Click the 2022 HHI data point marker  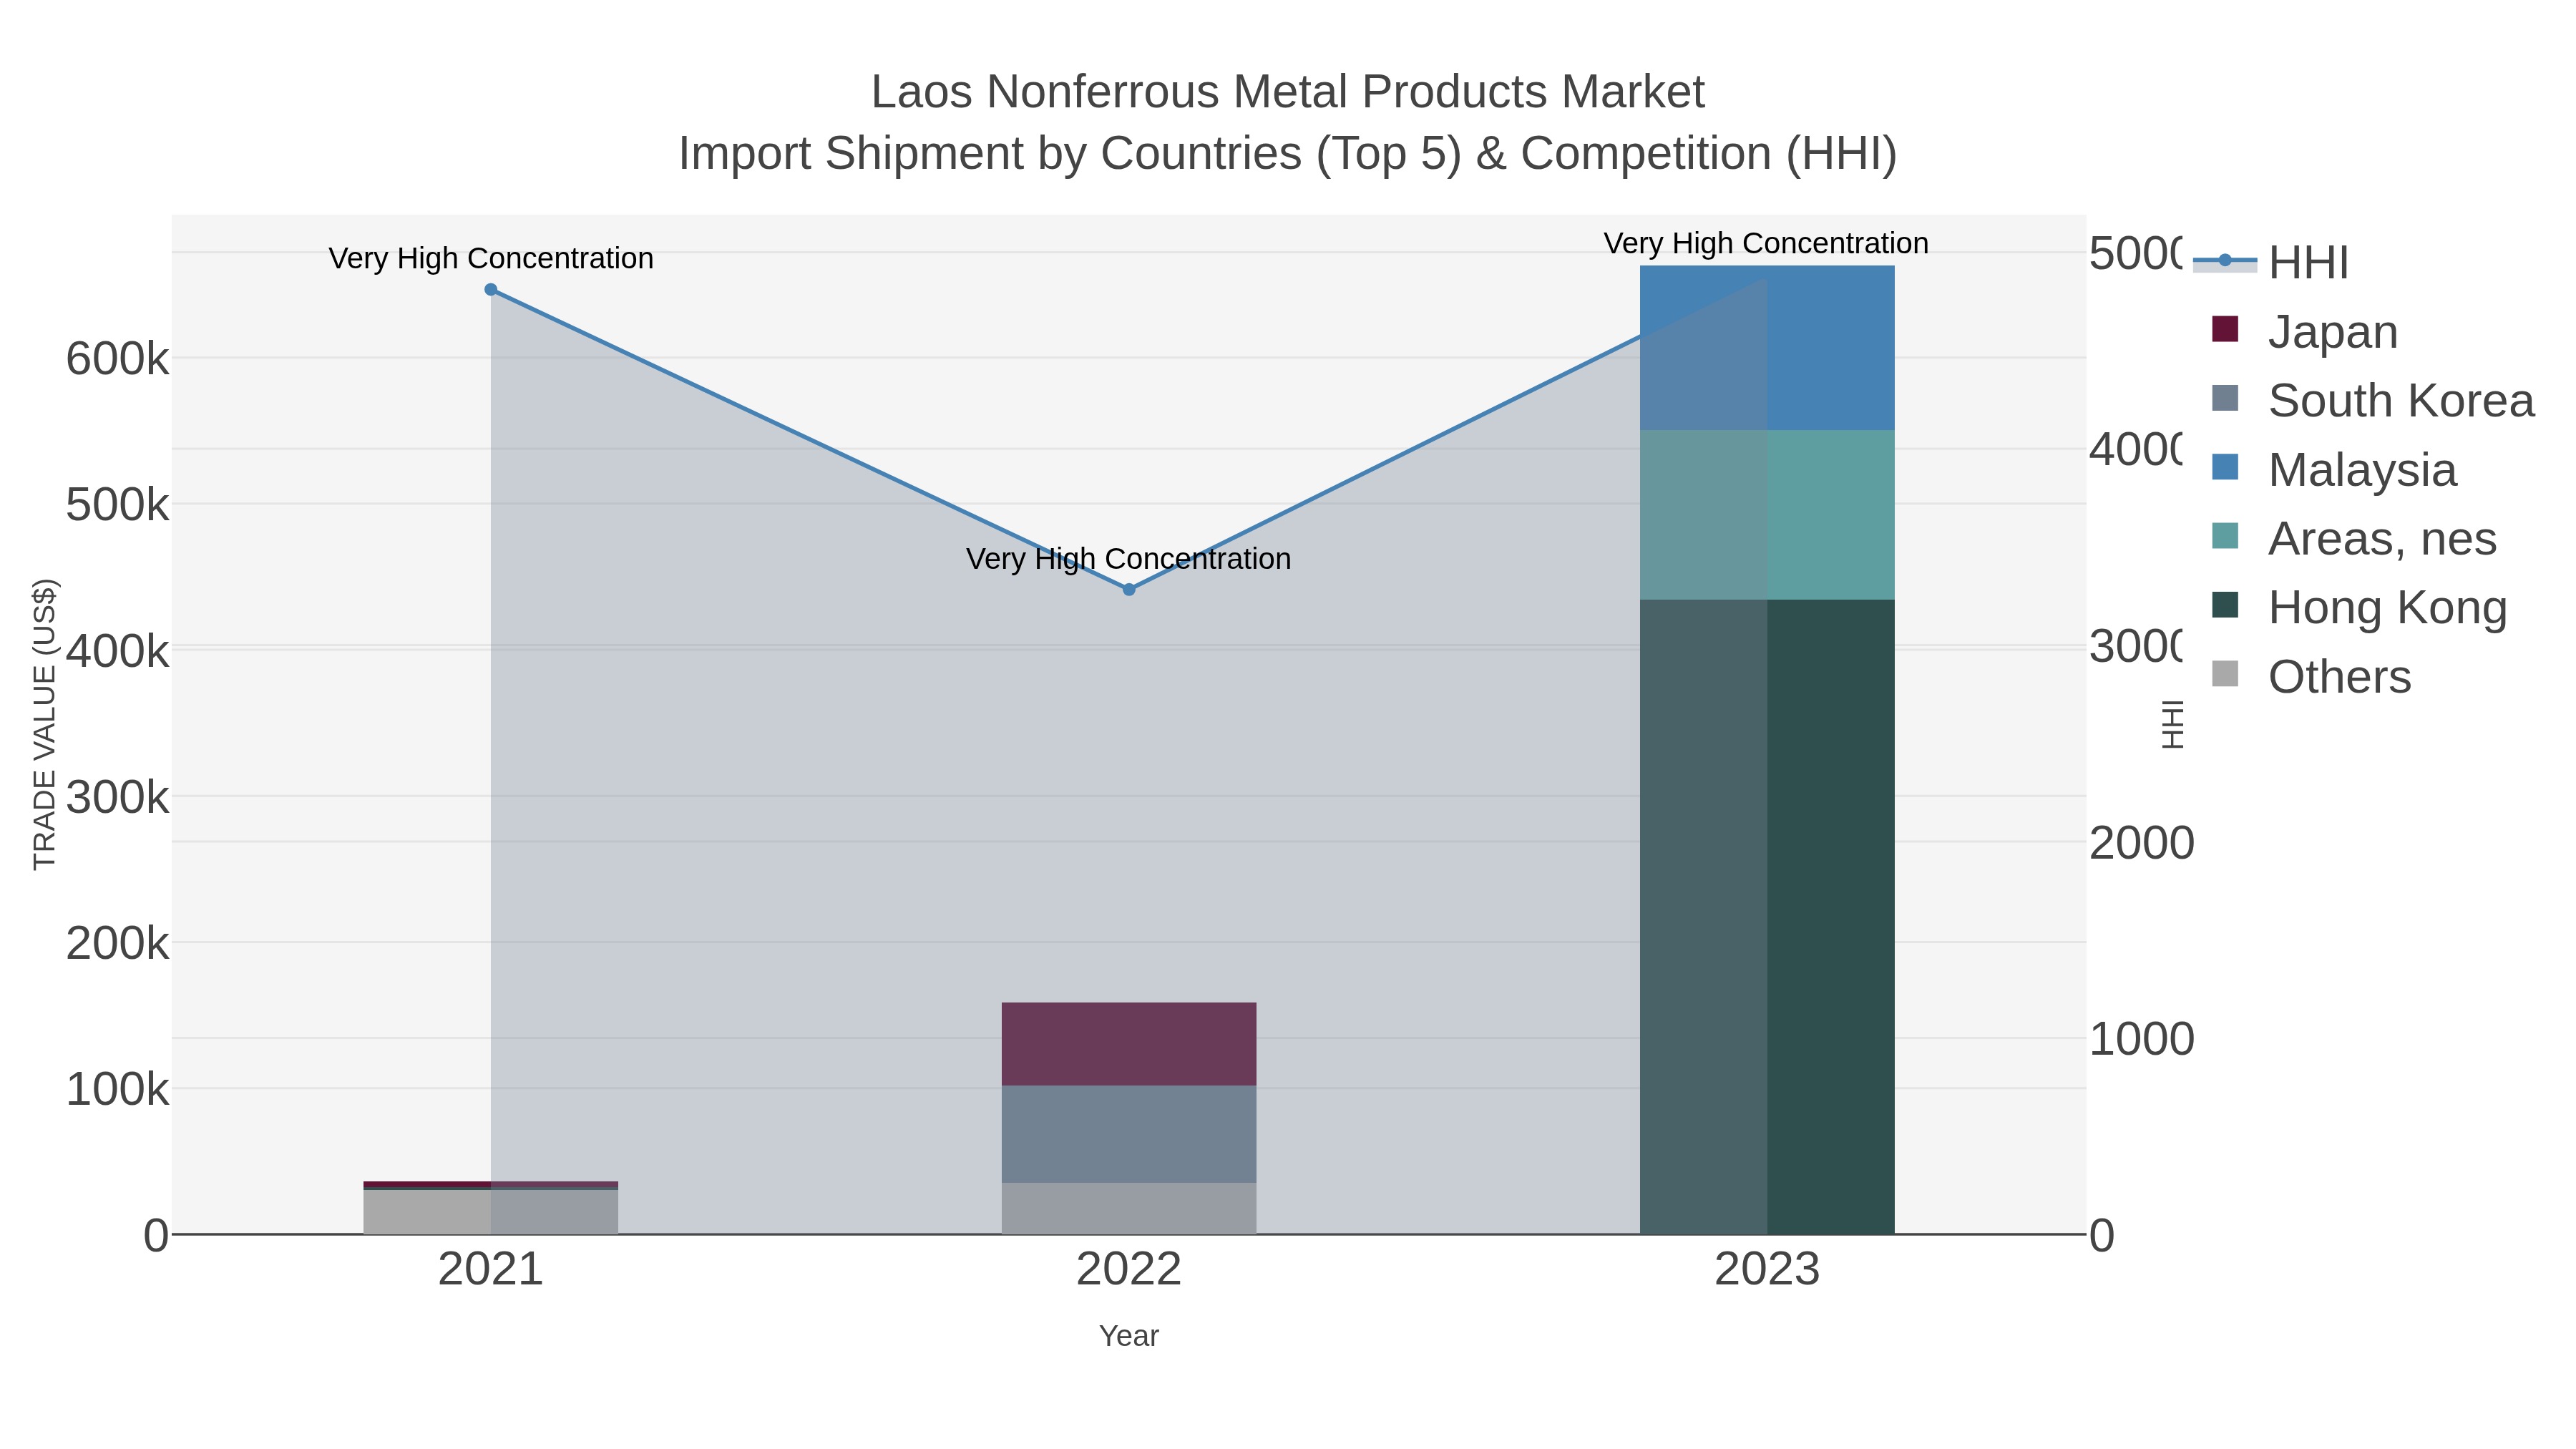[x=1129, y=590]
